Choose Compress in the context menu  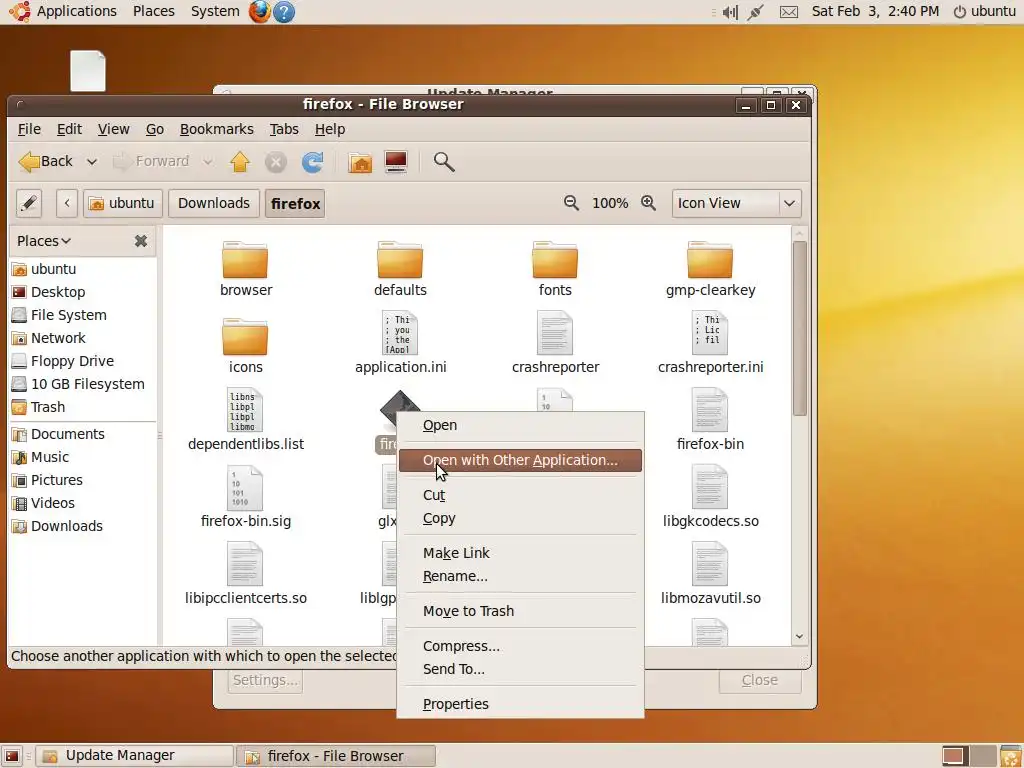click(520, 647)
